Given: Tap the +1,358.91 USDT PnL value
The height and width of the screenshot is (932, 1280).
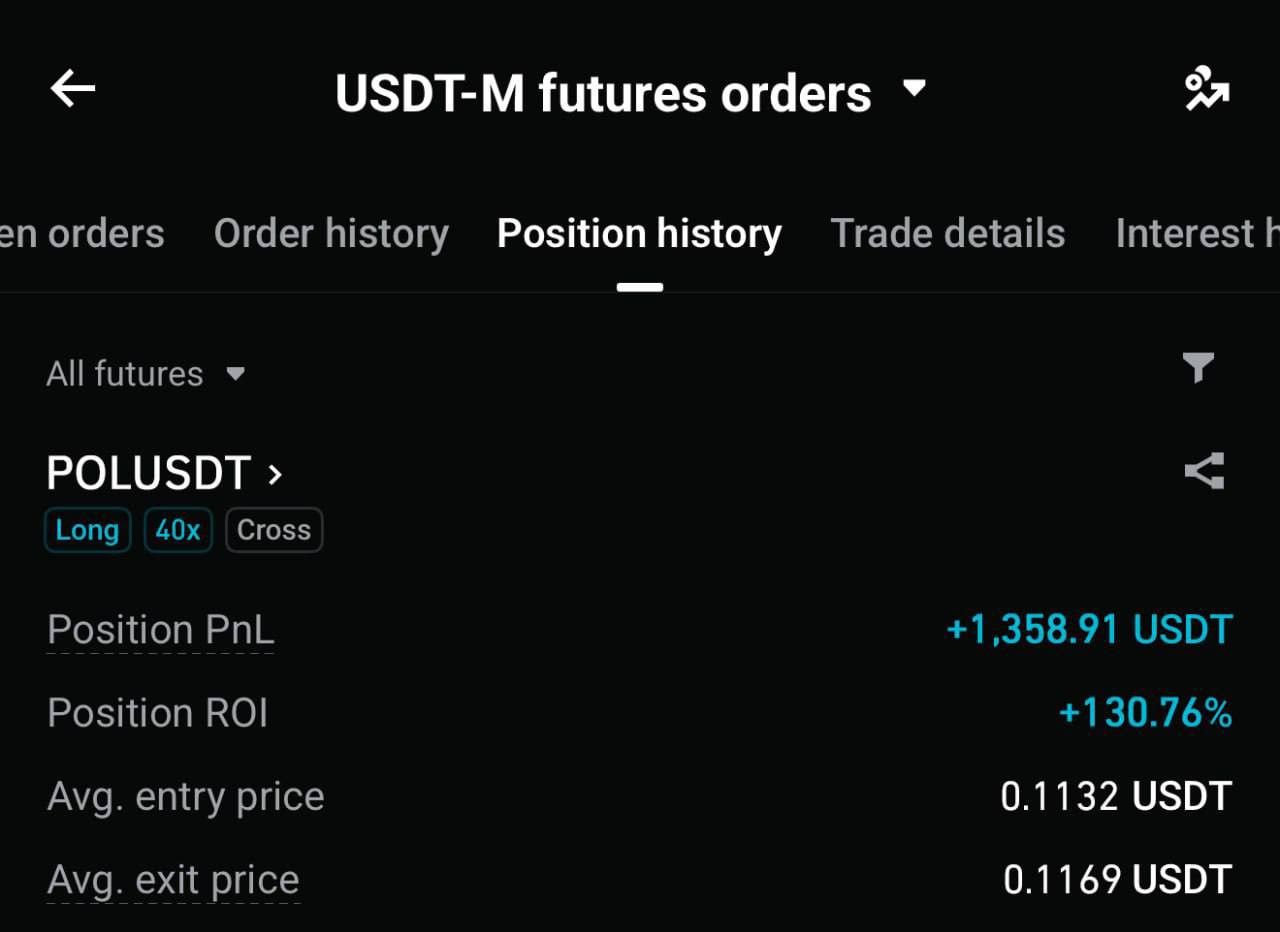Looking at the screenshot, I should [1089, 630].
